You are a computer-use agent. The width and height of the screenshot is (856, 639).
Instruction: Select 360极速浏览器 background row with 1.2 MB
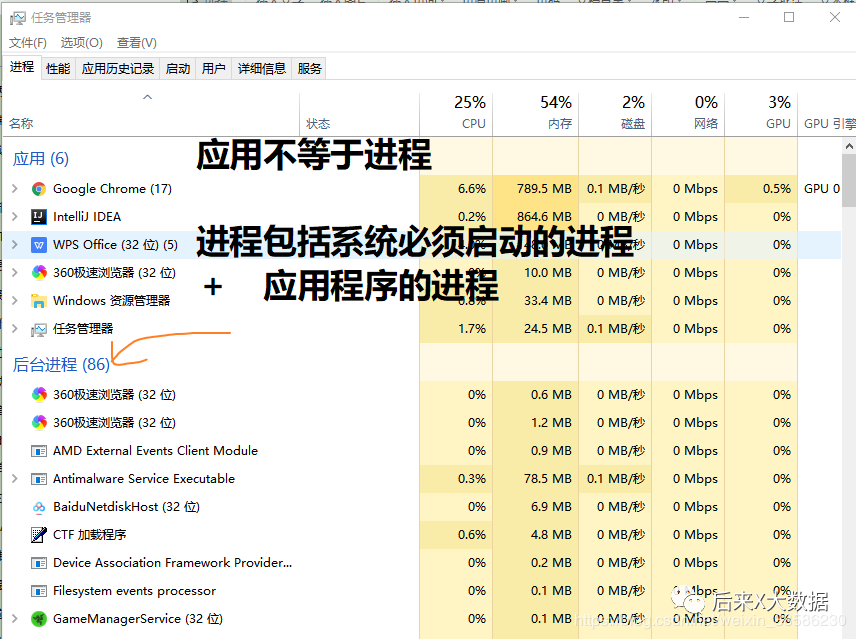click(421, 422)
